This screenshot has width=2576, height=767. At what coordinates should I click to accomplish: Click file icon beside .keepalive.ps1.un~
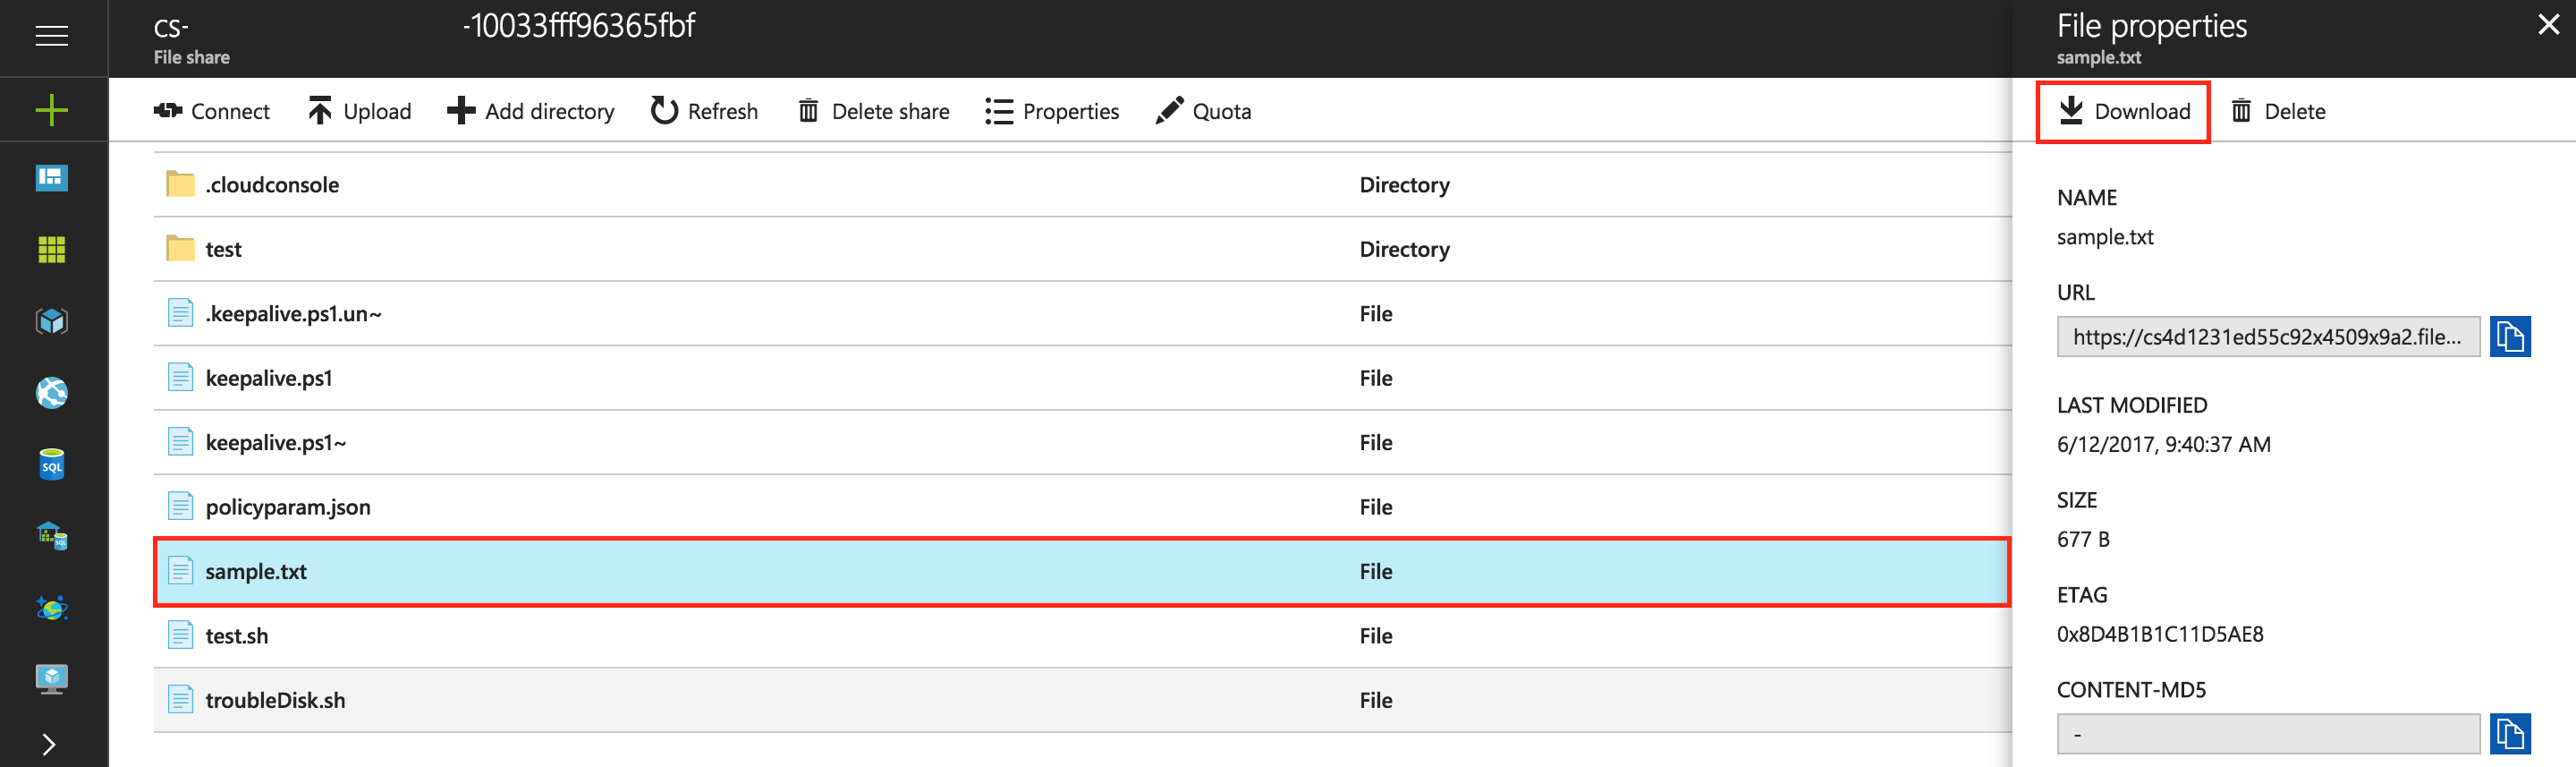tap(180, 313)
